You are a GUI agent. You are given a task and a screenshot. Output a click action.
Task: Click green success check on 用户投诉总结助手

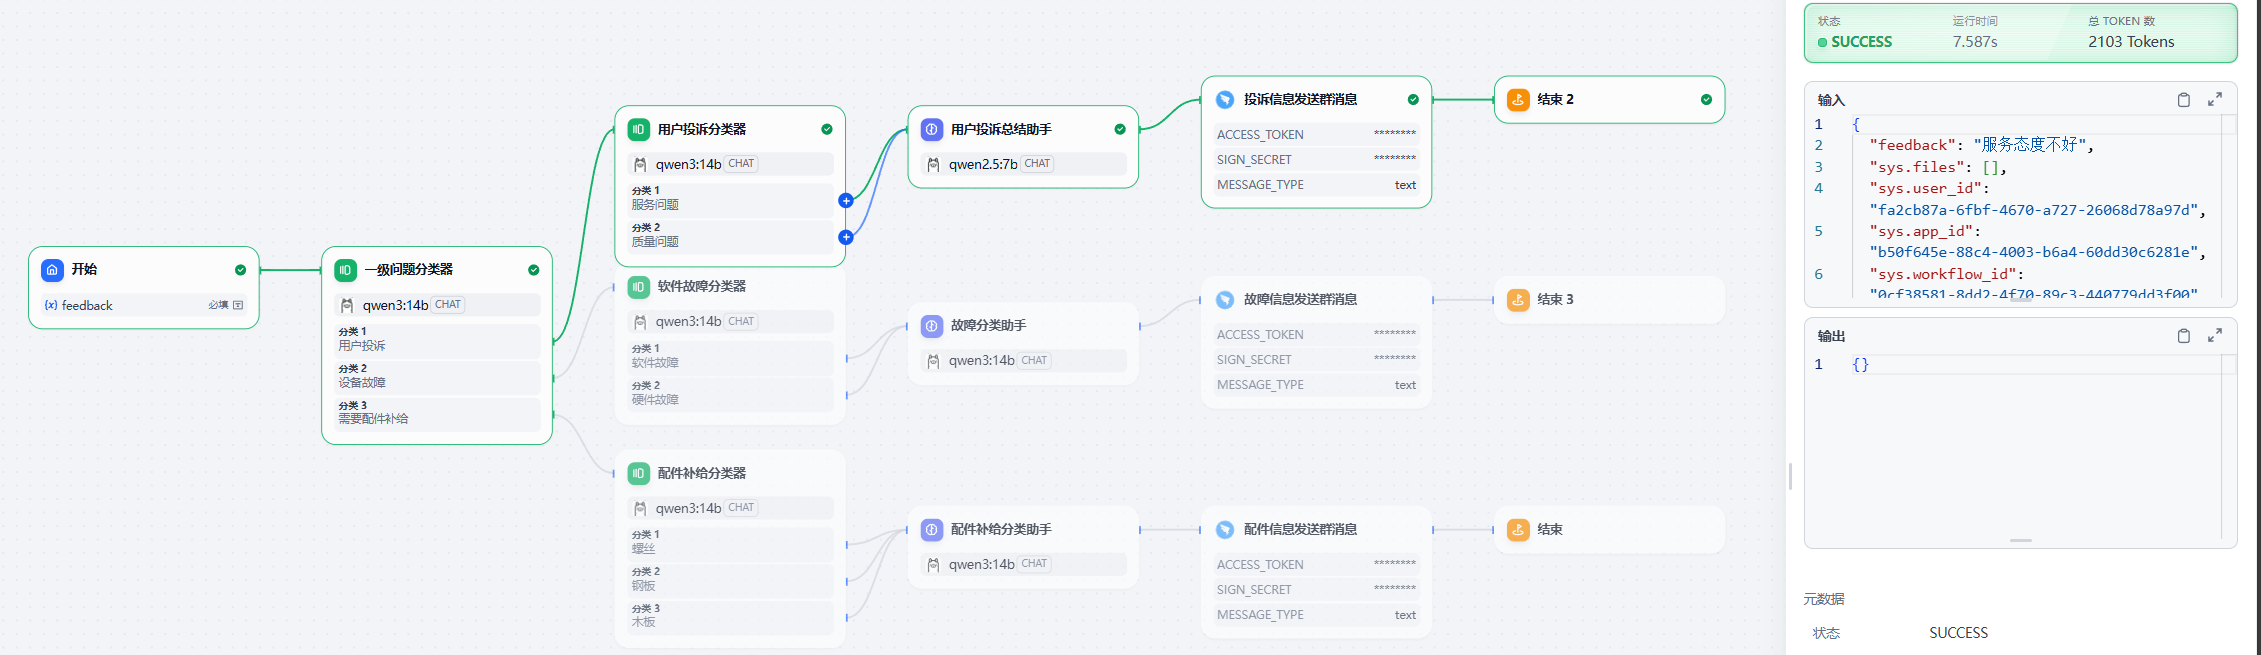[x=1120, y=129]
